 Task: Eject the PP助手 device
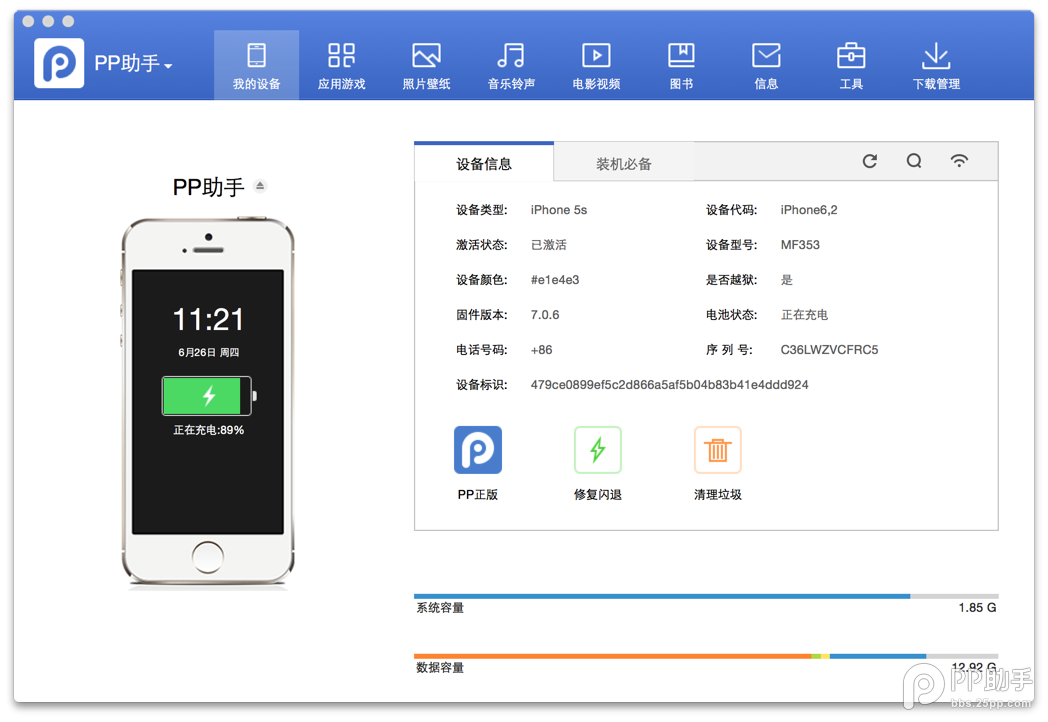[x=260, y=186]
